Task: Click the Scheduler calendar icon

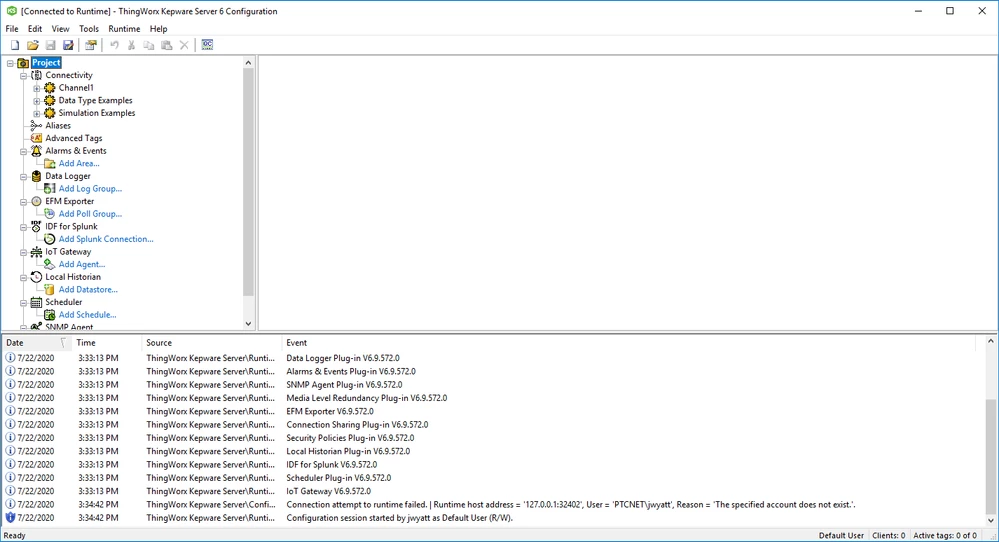Action: (36, 303)
